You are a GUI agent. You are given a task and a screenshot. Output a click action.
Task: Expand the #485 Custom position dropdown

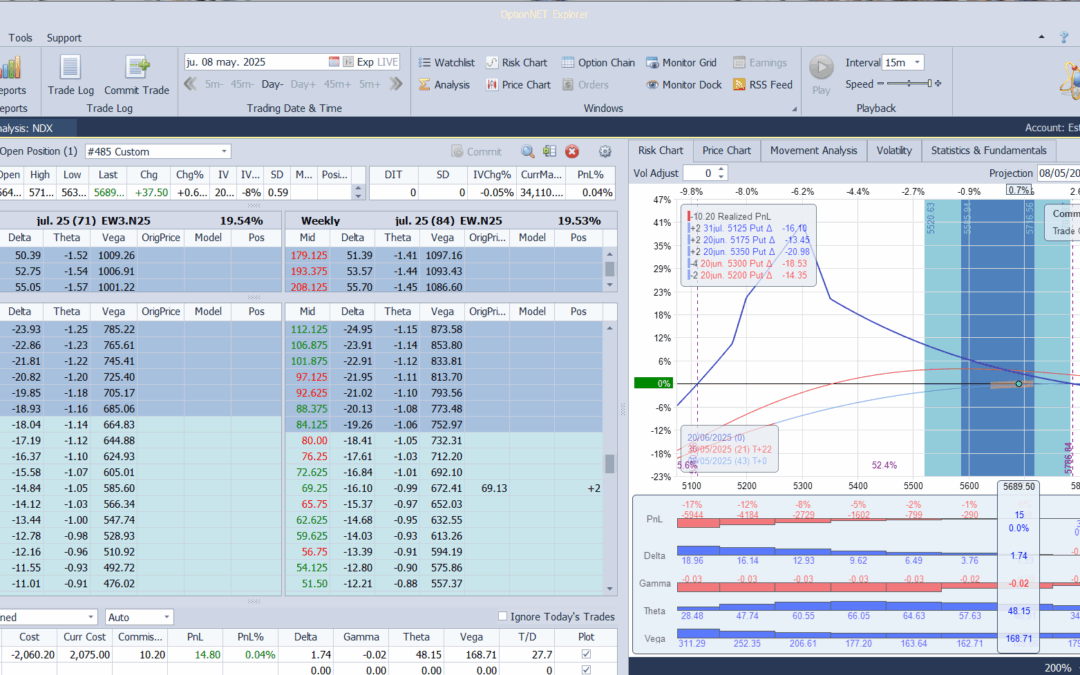tap(223, 152)
